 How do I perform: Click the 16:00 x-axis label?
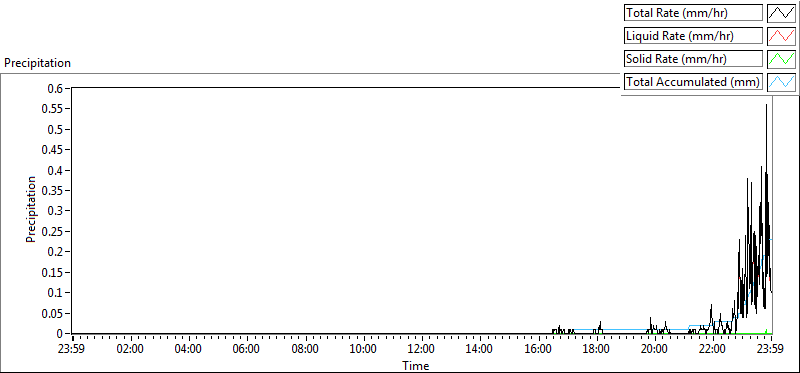click(x=538, y=350)
